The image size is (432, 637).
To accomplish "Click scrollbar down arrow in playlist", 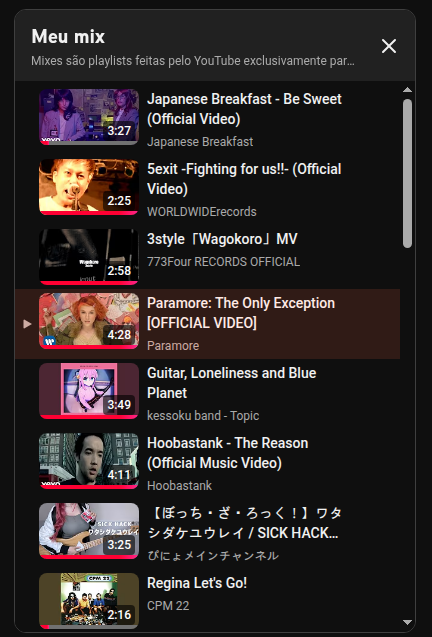I will point(407,622).
